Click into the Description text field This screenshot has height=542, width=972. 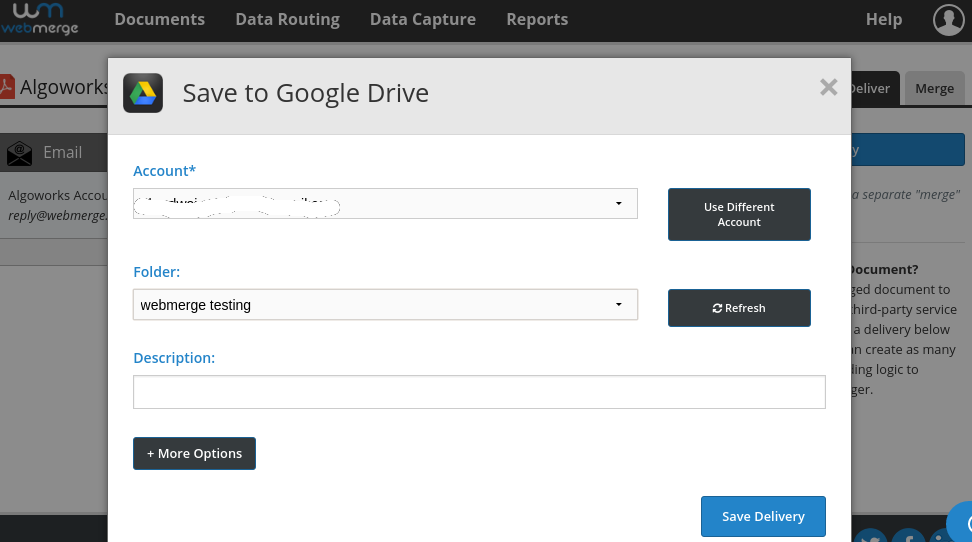(x=479, y=392)
